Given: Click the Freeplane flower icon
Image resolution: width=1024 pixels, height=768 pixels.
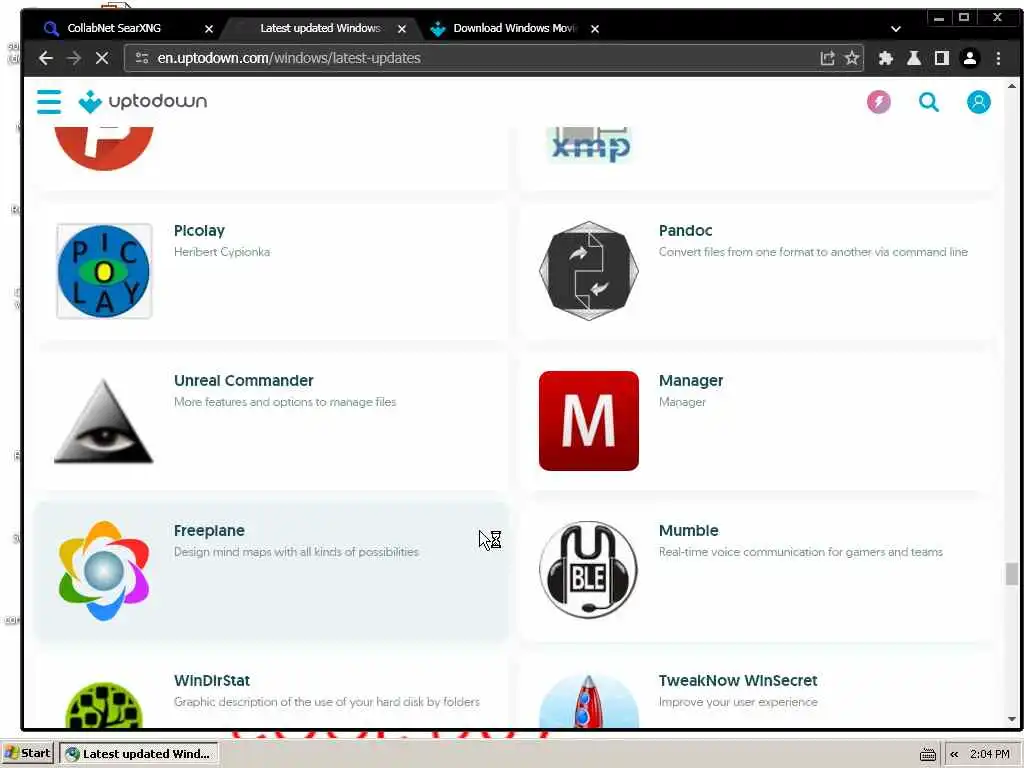Looking at the screenshot, I should point(104,571).
